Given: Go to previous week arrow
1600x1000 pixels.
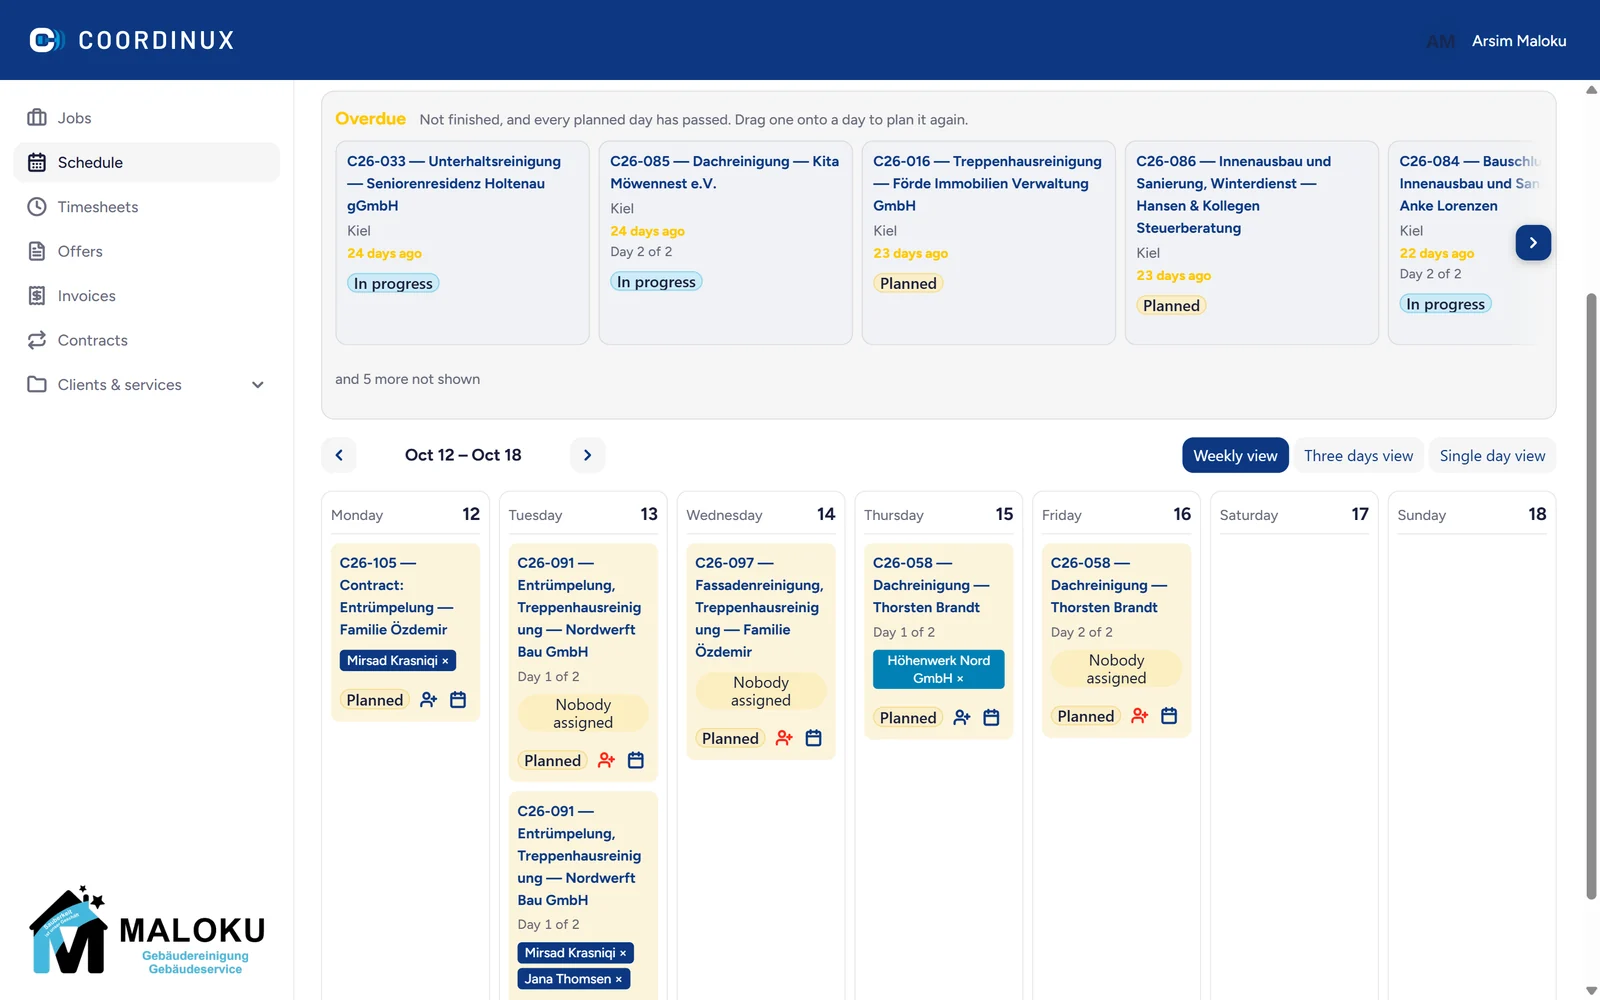Looking at the screenshot, I should tap(339, 455).
